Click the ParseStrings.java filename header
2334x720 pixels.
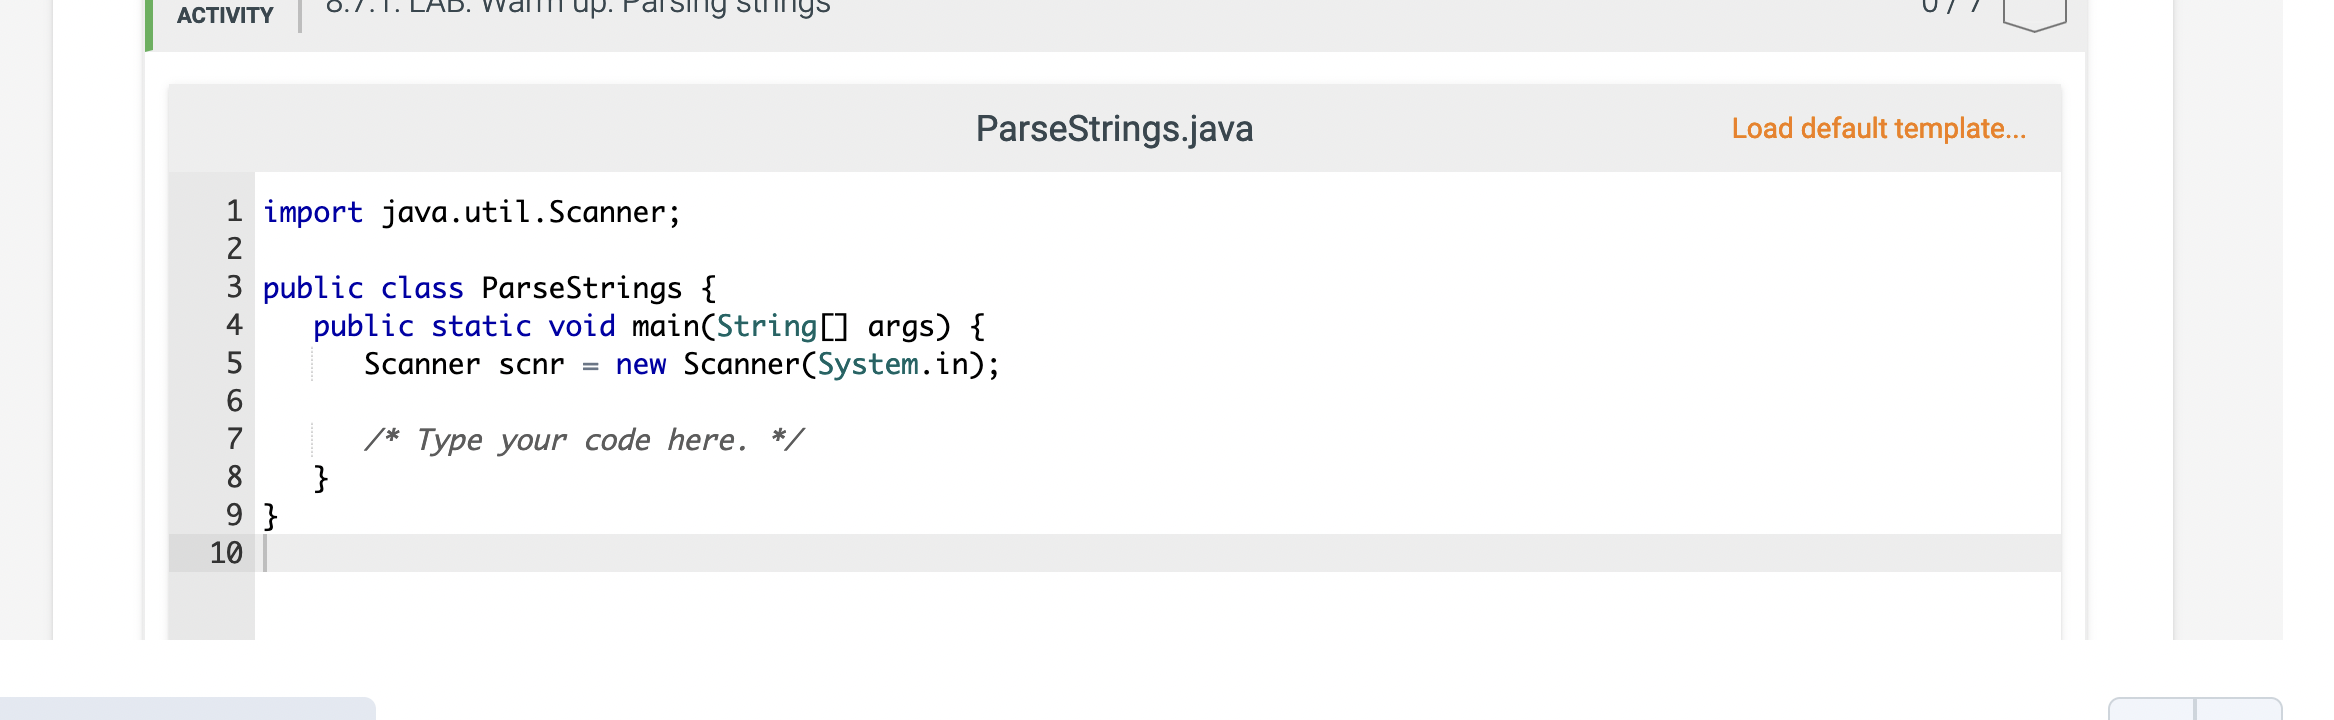click(x=1115, y=128)
